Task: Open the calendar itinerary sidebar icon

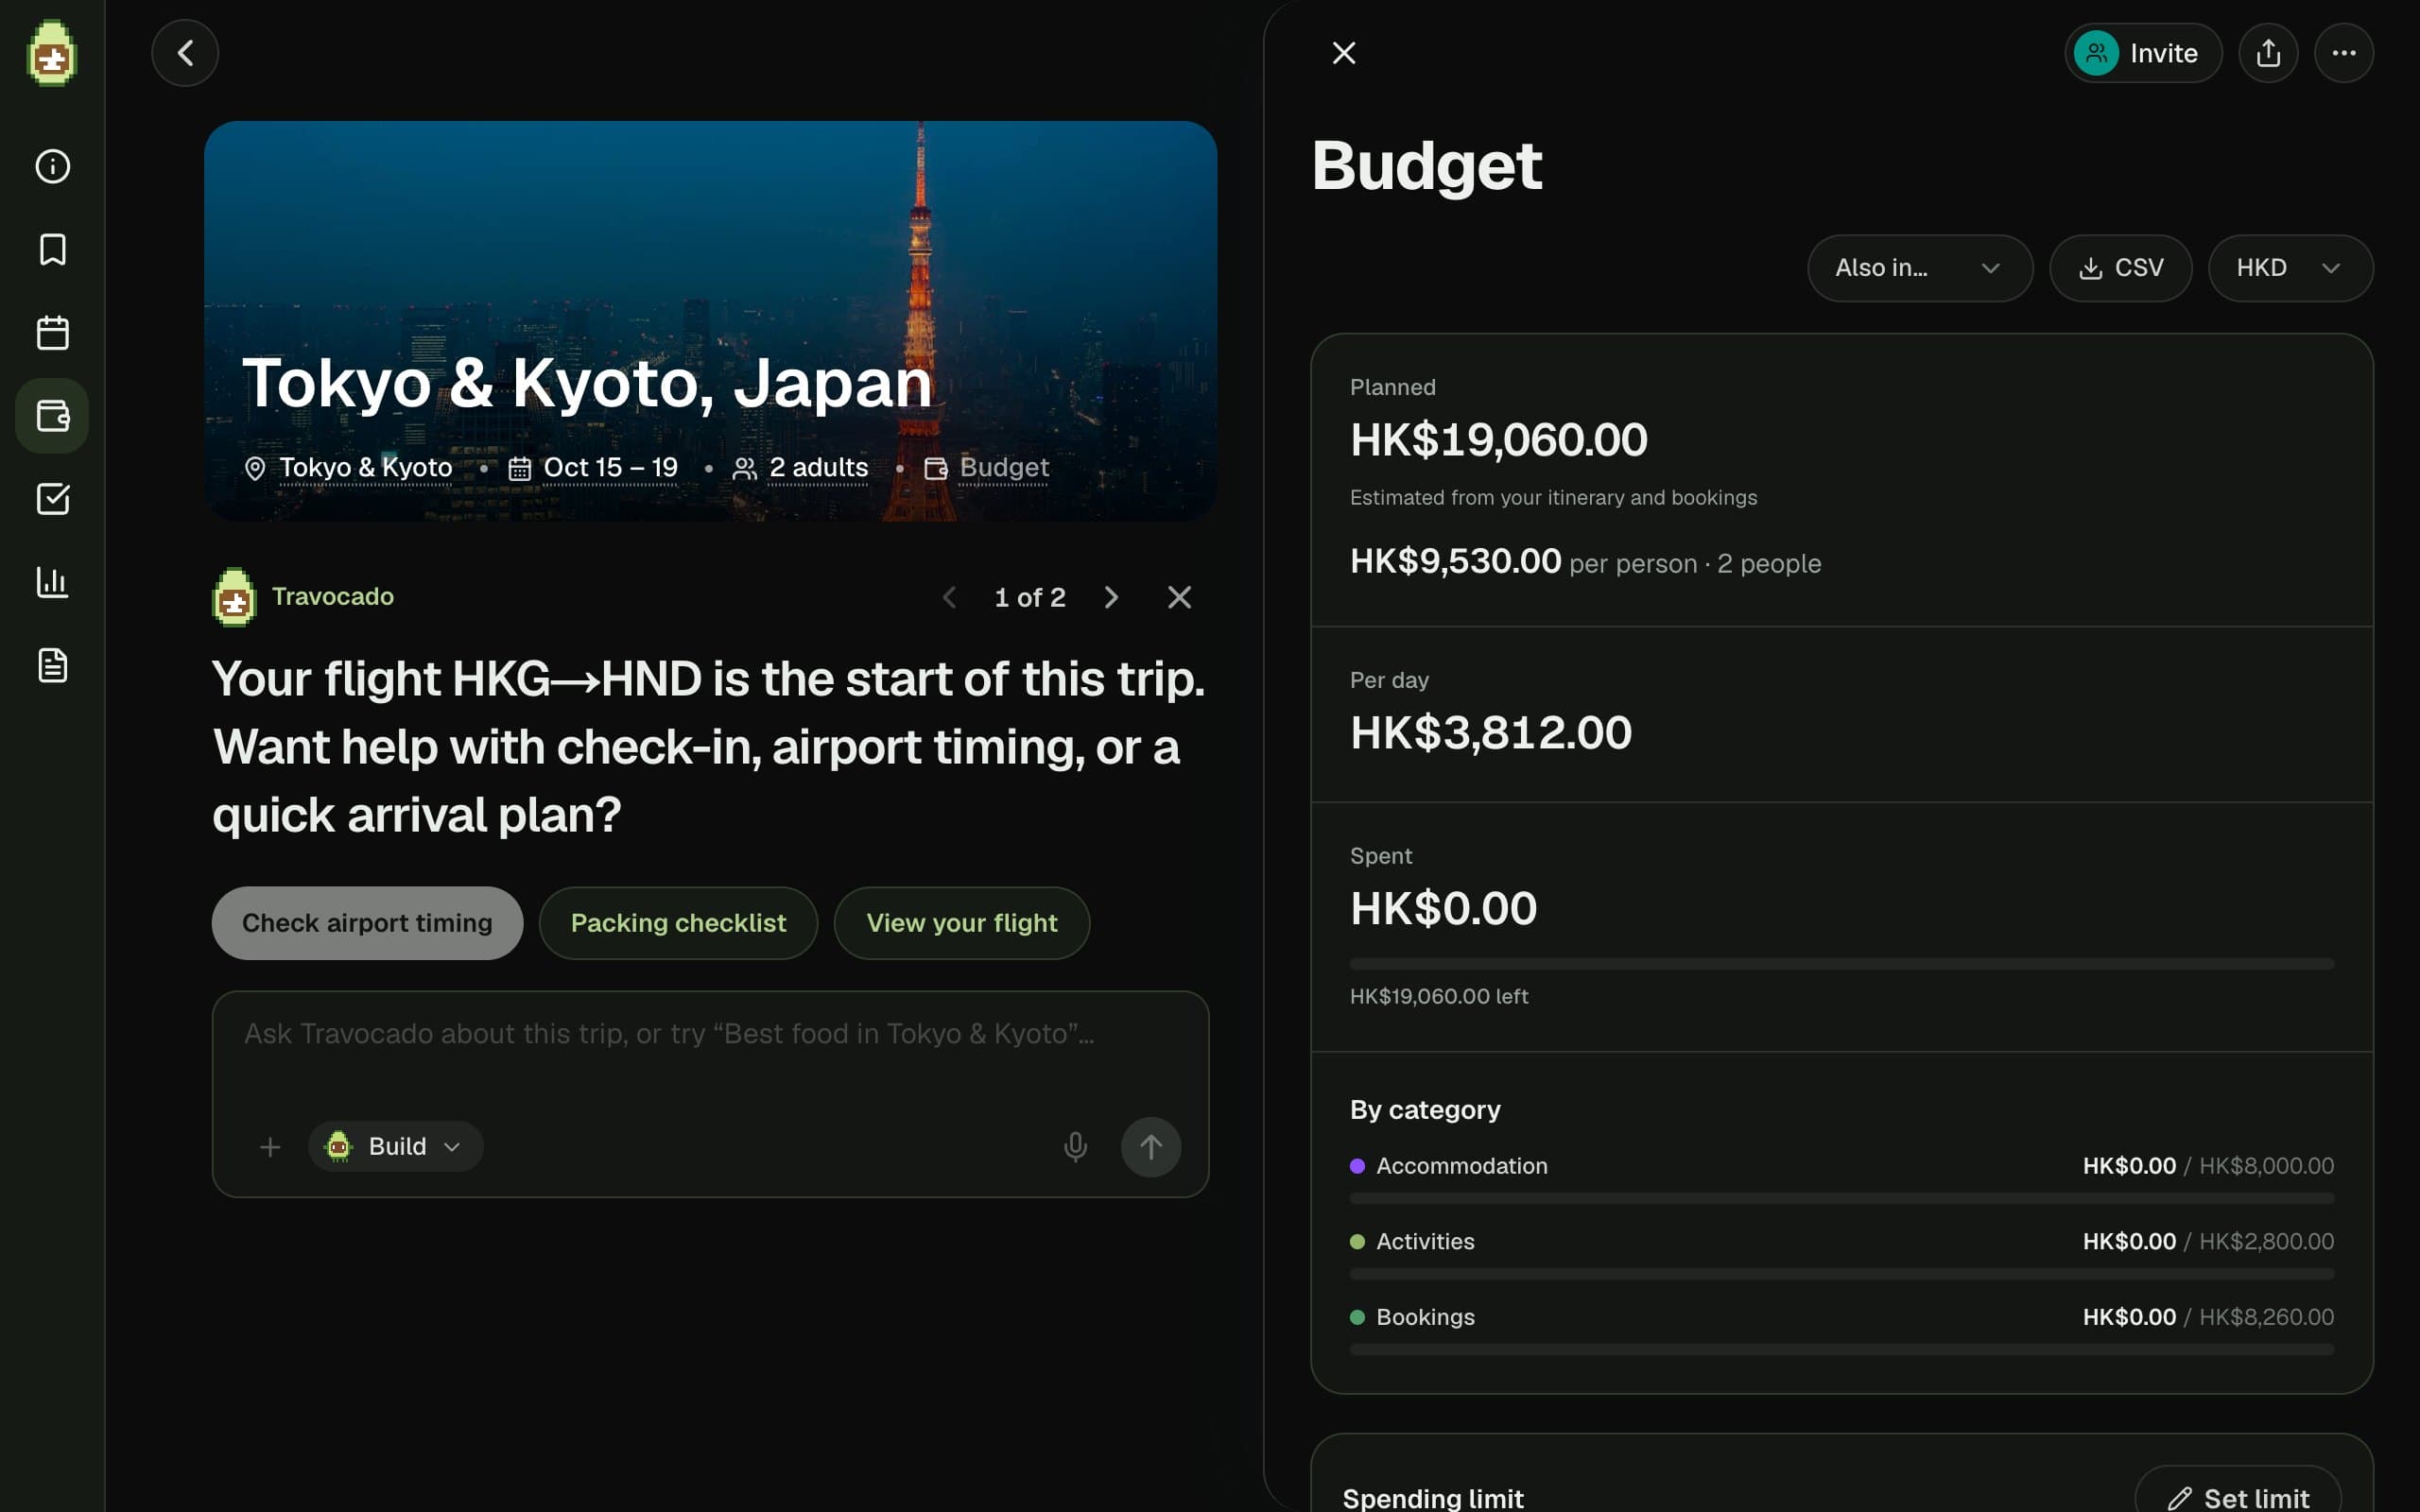Action: pos(52,332)
